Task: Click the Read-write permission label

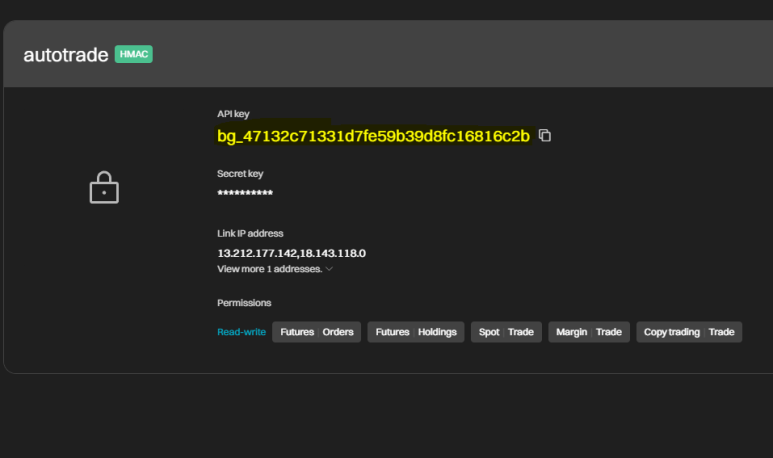Action: (x=242, y=332)
